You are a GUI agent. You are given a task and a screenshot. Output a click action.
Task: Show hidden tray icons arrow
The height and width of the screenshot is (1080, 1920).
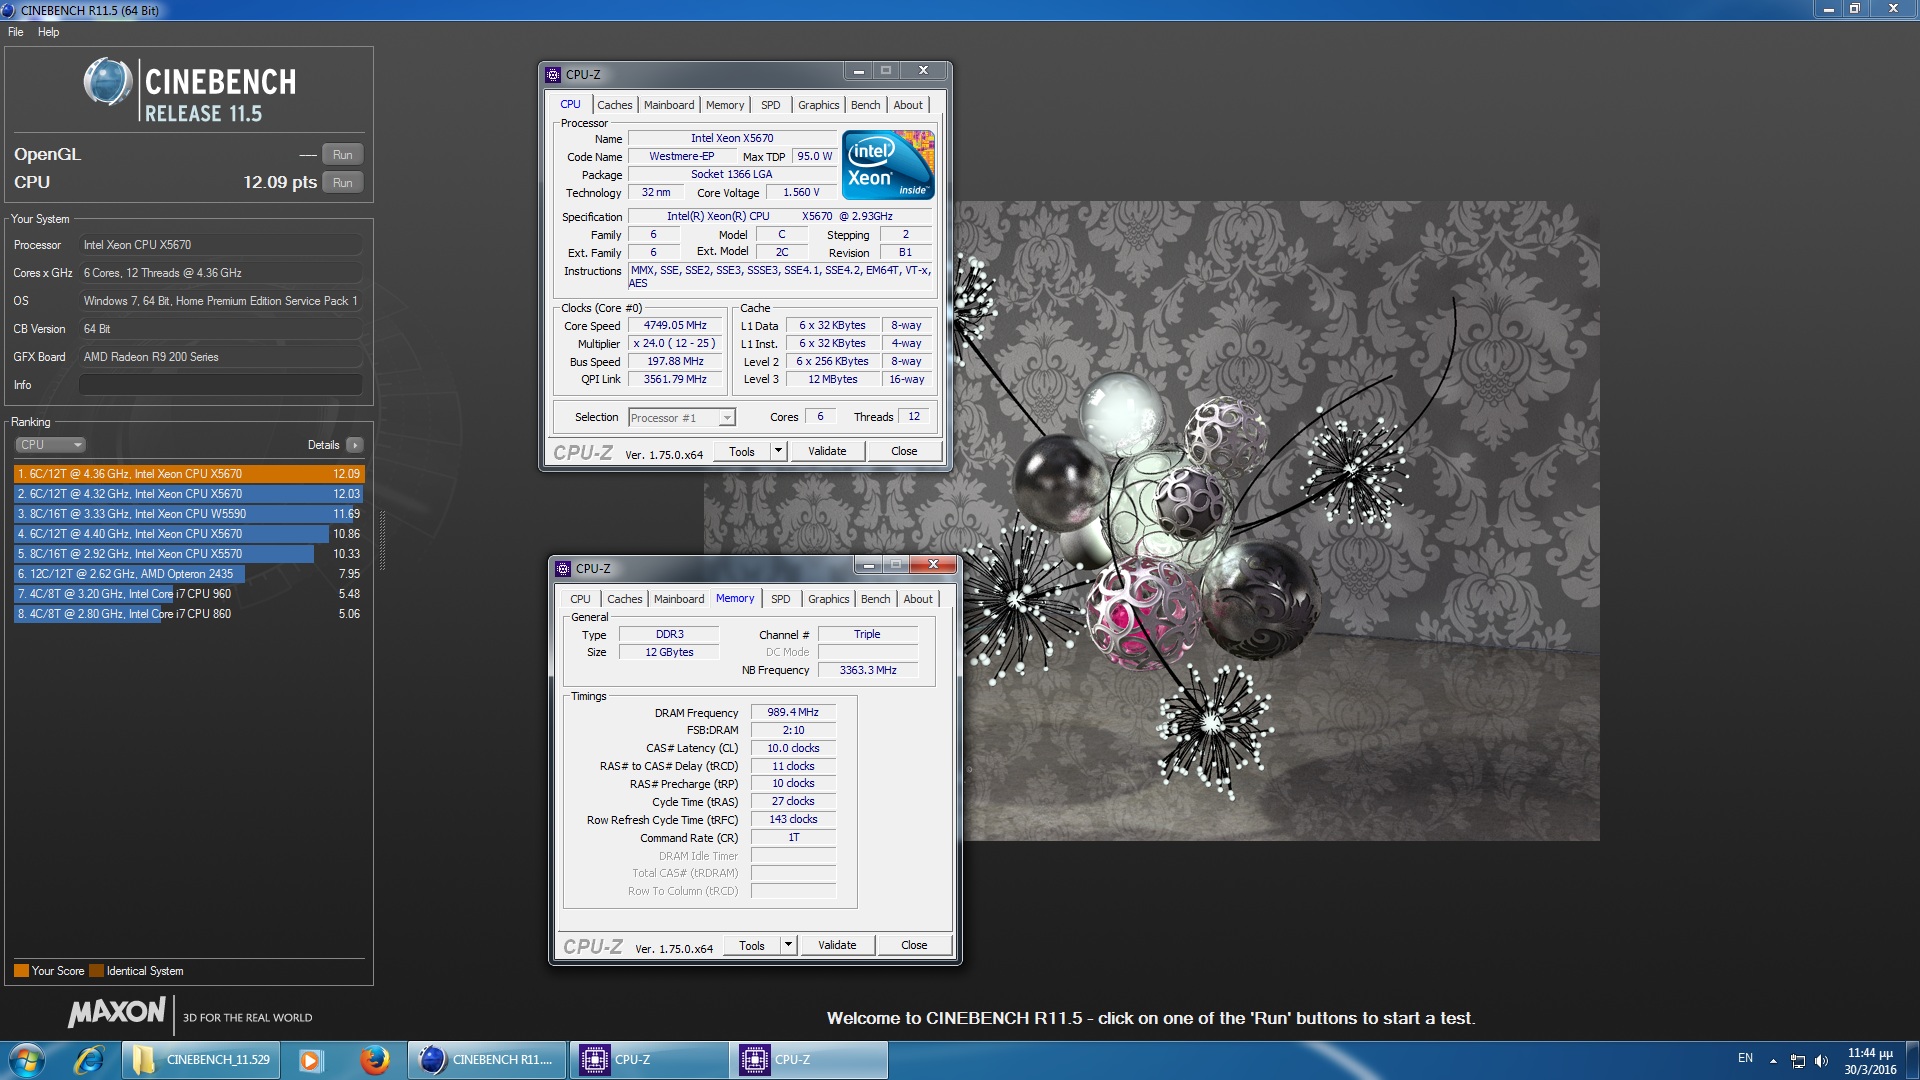(1773, 1061)
